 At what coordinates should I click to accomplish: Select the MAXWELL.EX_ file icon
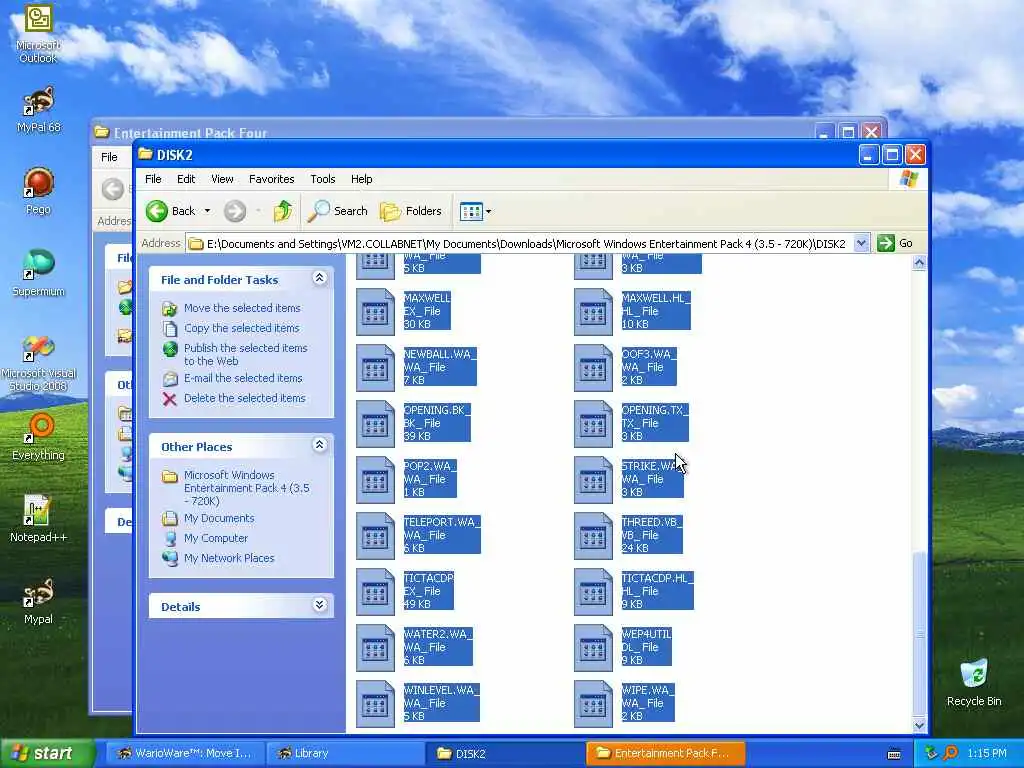coord(375,312)
